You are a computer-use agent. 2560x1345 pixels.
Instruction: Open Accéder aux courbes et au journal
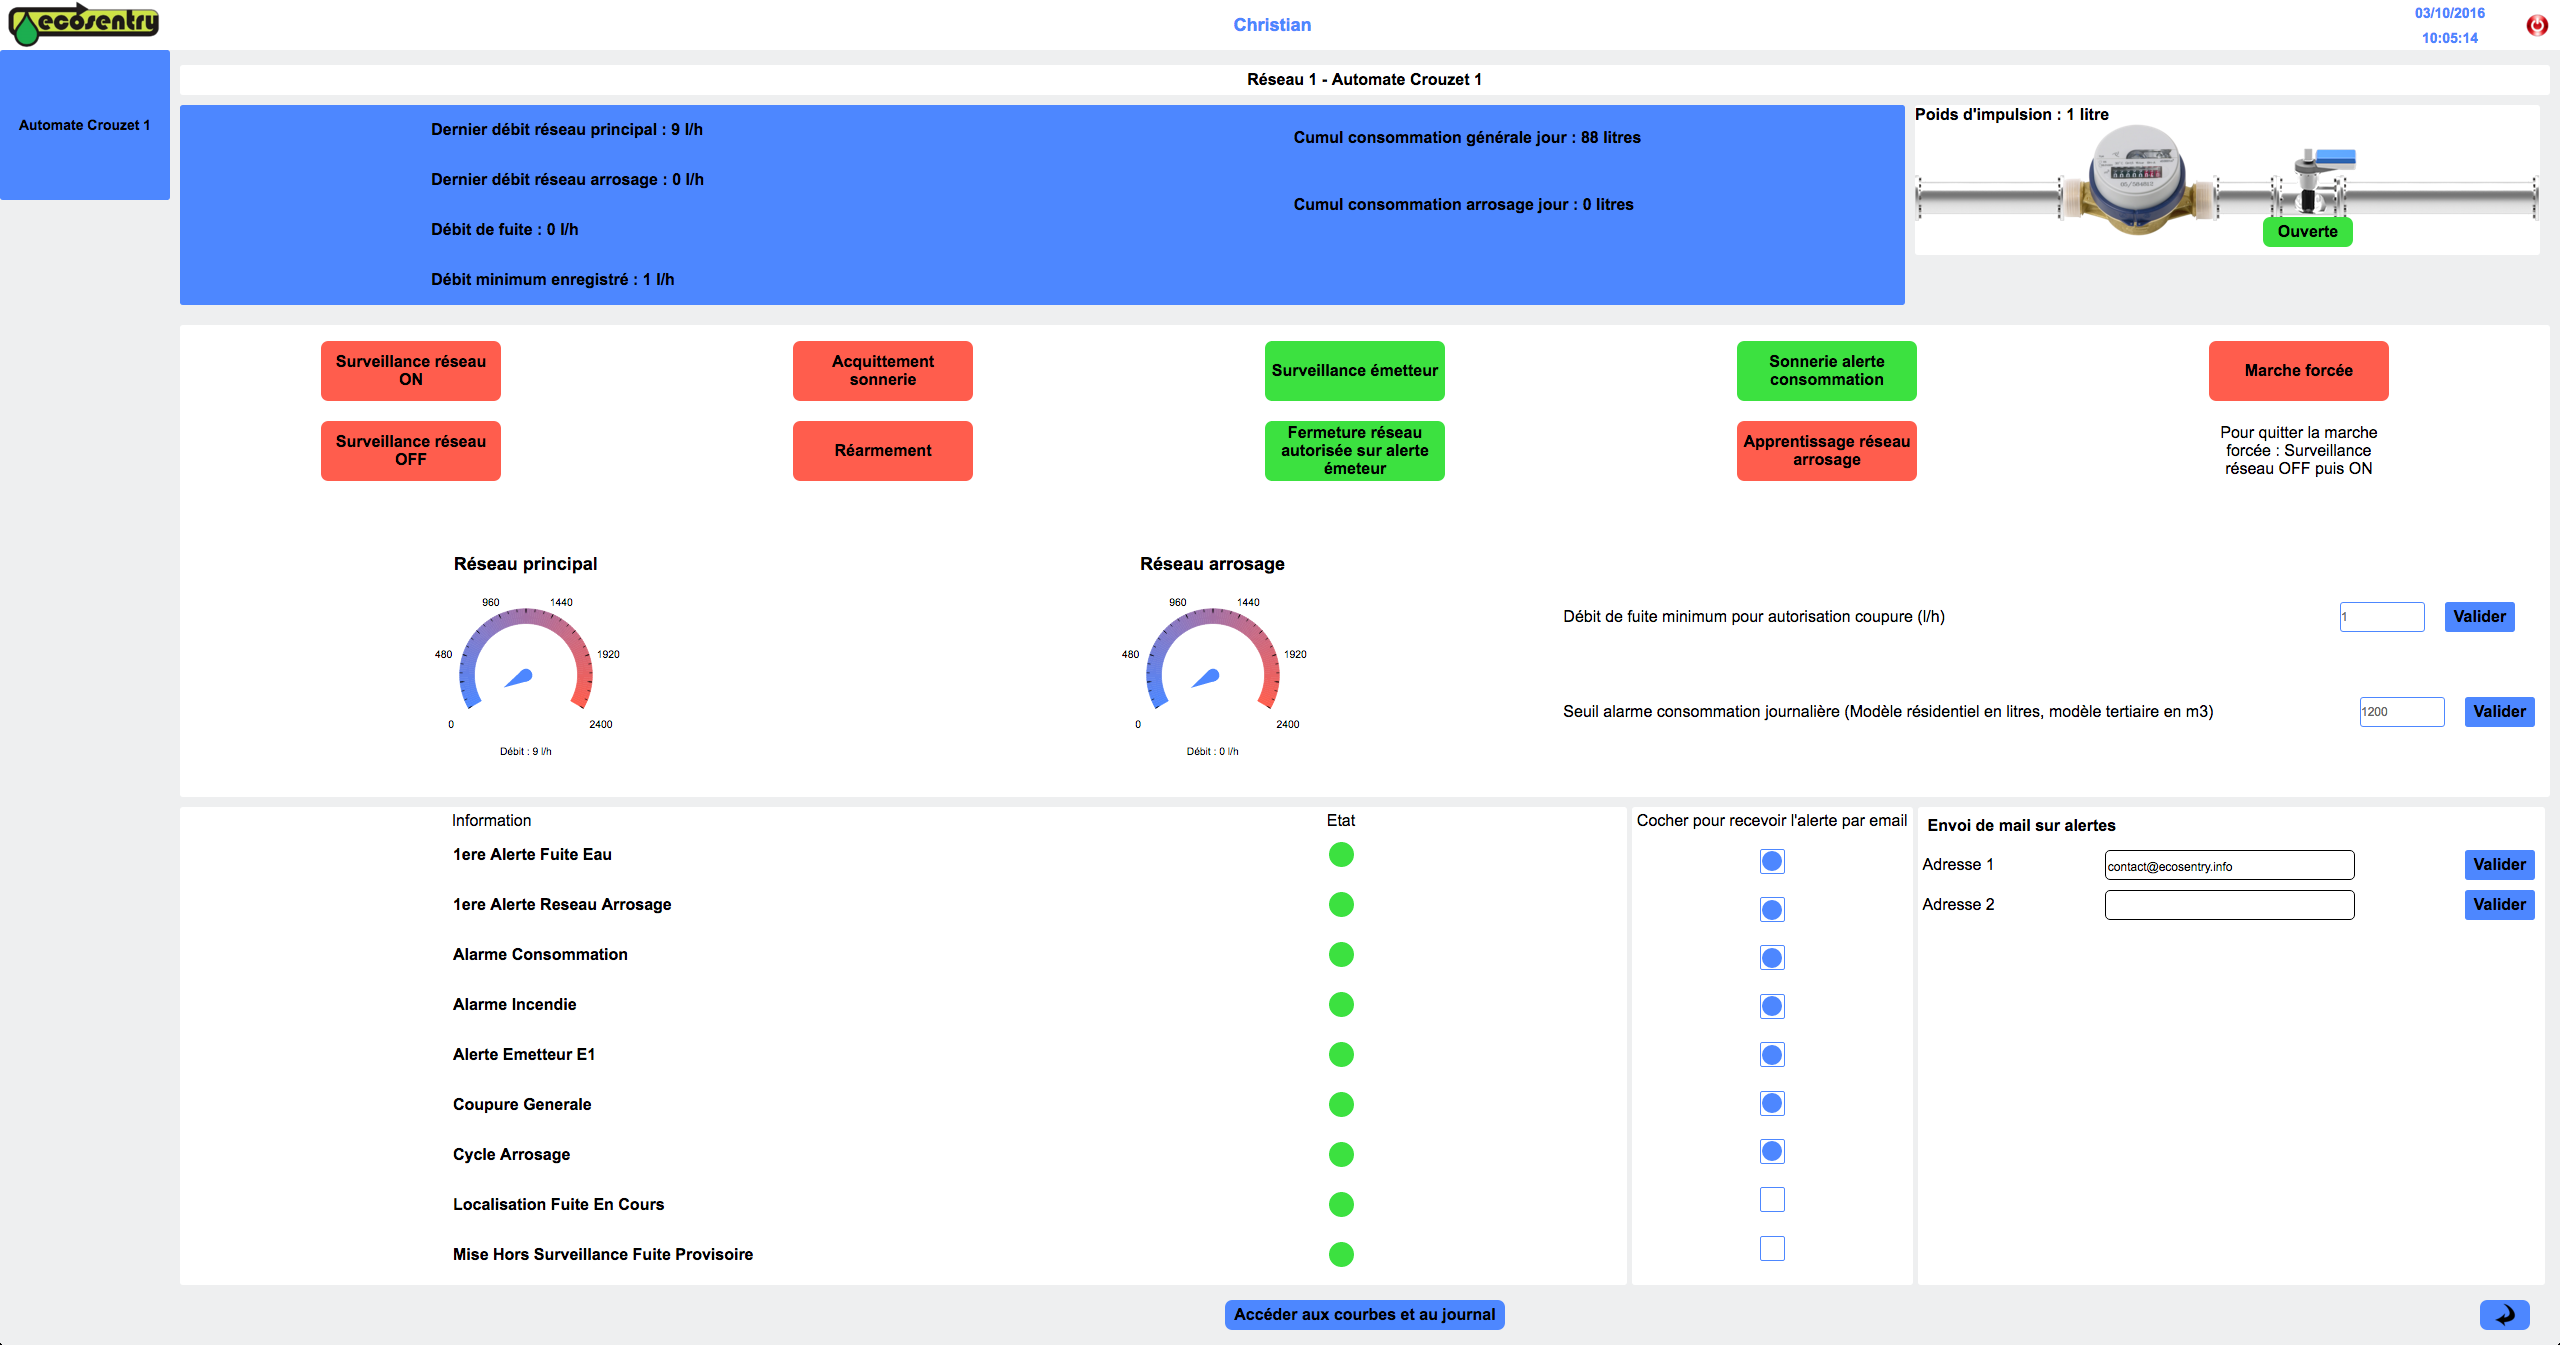1364,1314
